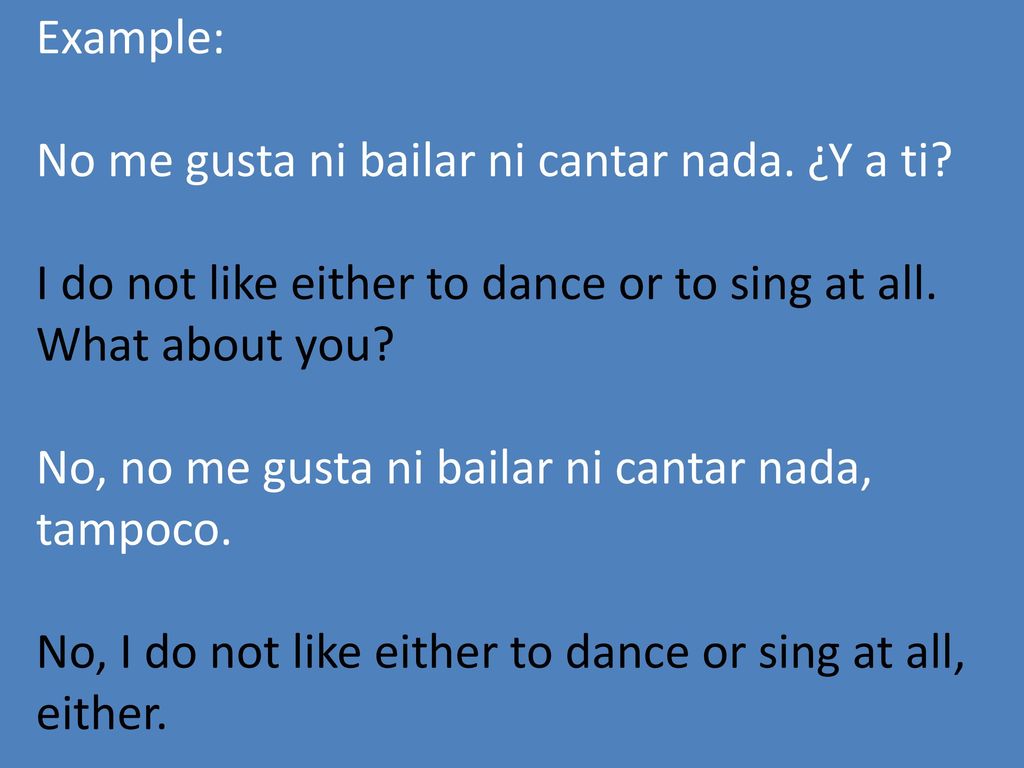This screenshot has height=768, width=1024.
Task: Click 'sing at all.' in black text
Action: tap(833, 283)
